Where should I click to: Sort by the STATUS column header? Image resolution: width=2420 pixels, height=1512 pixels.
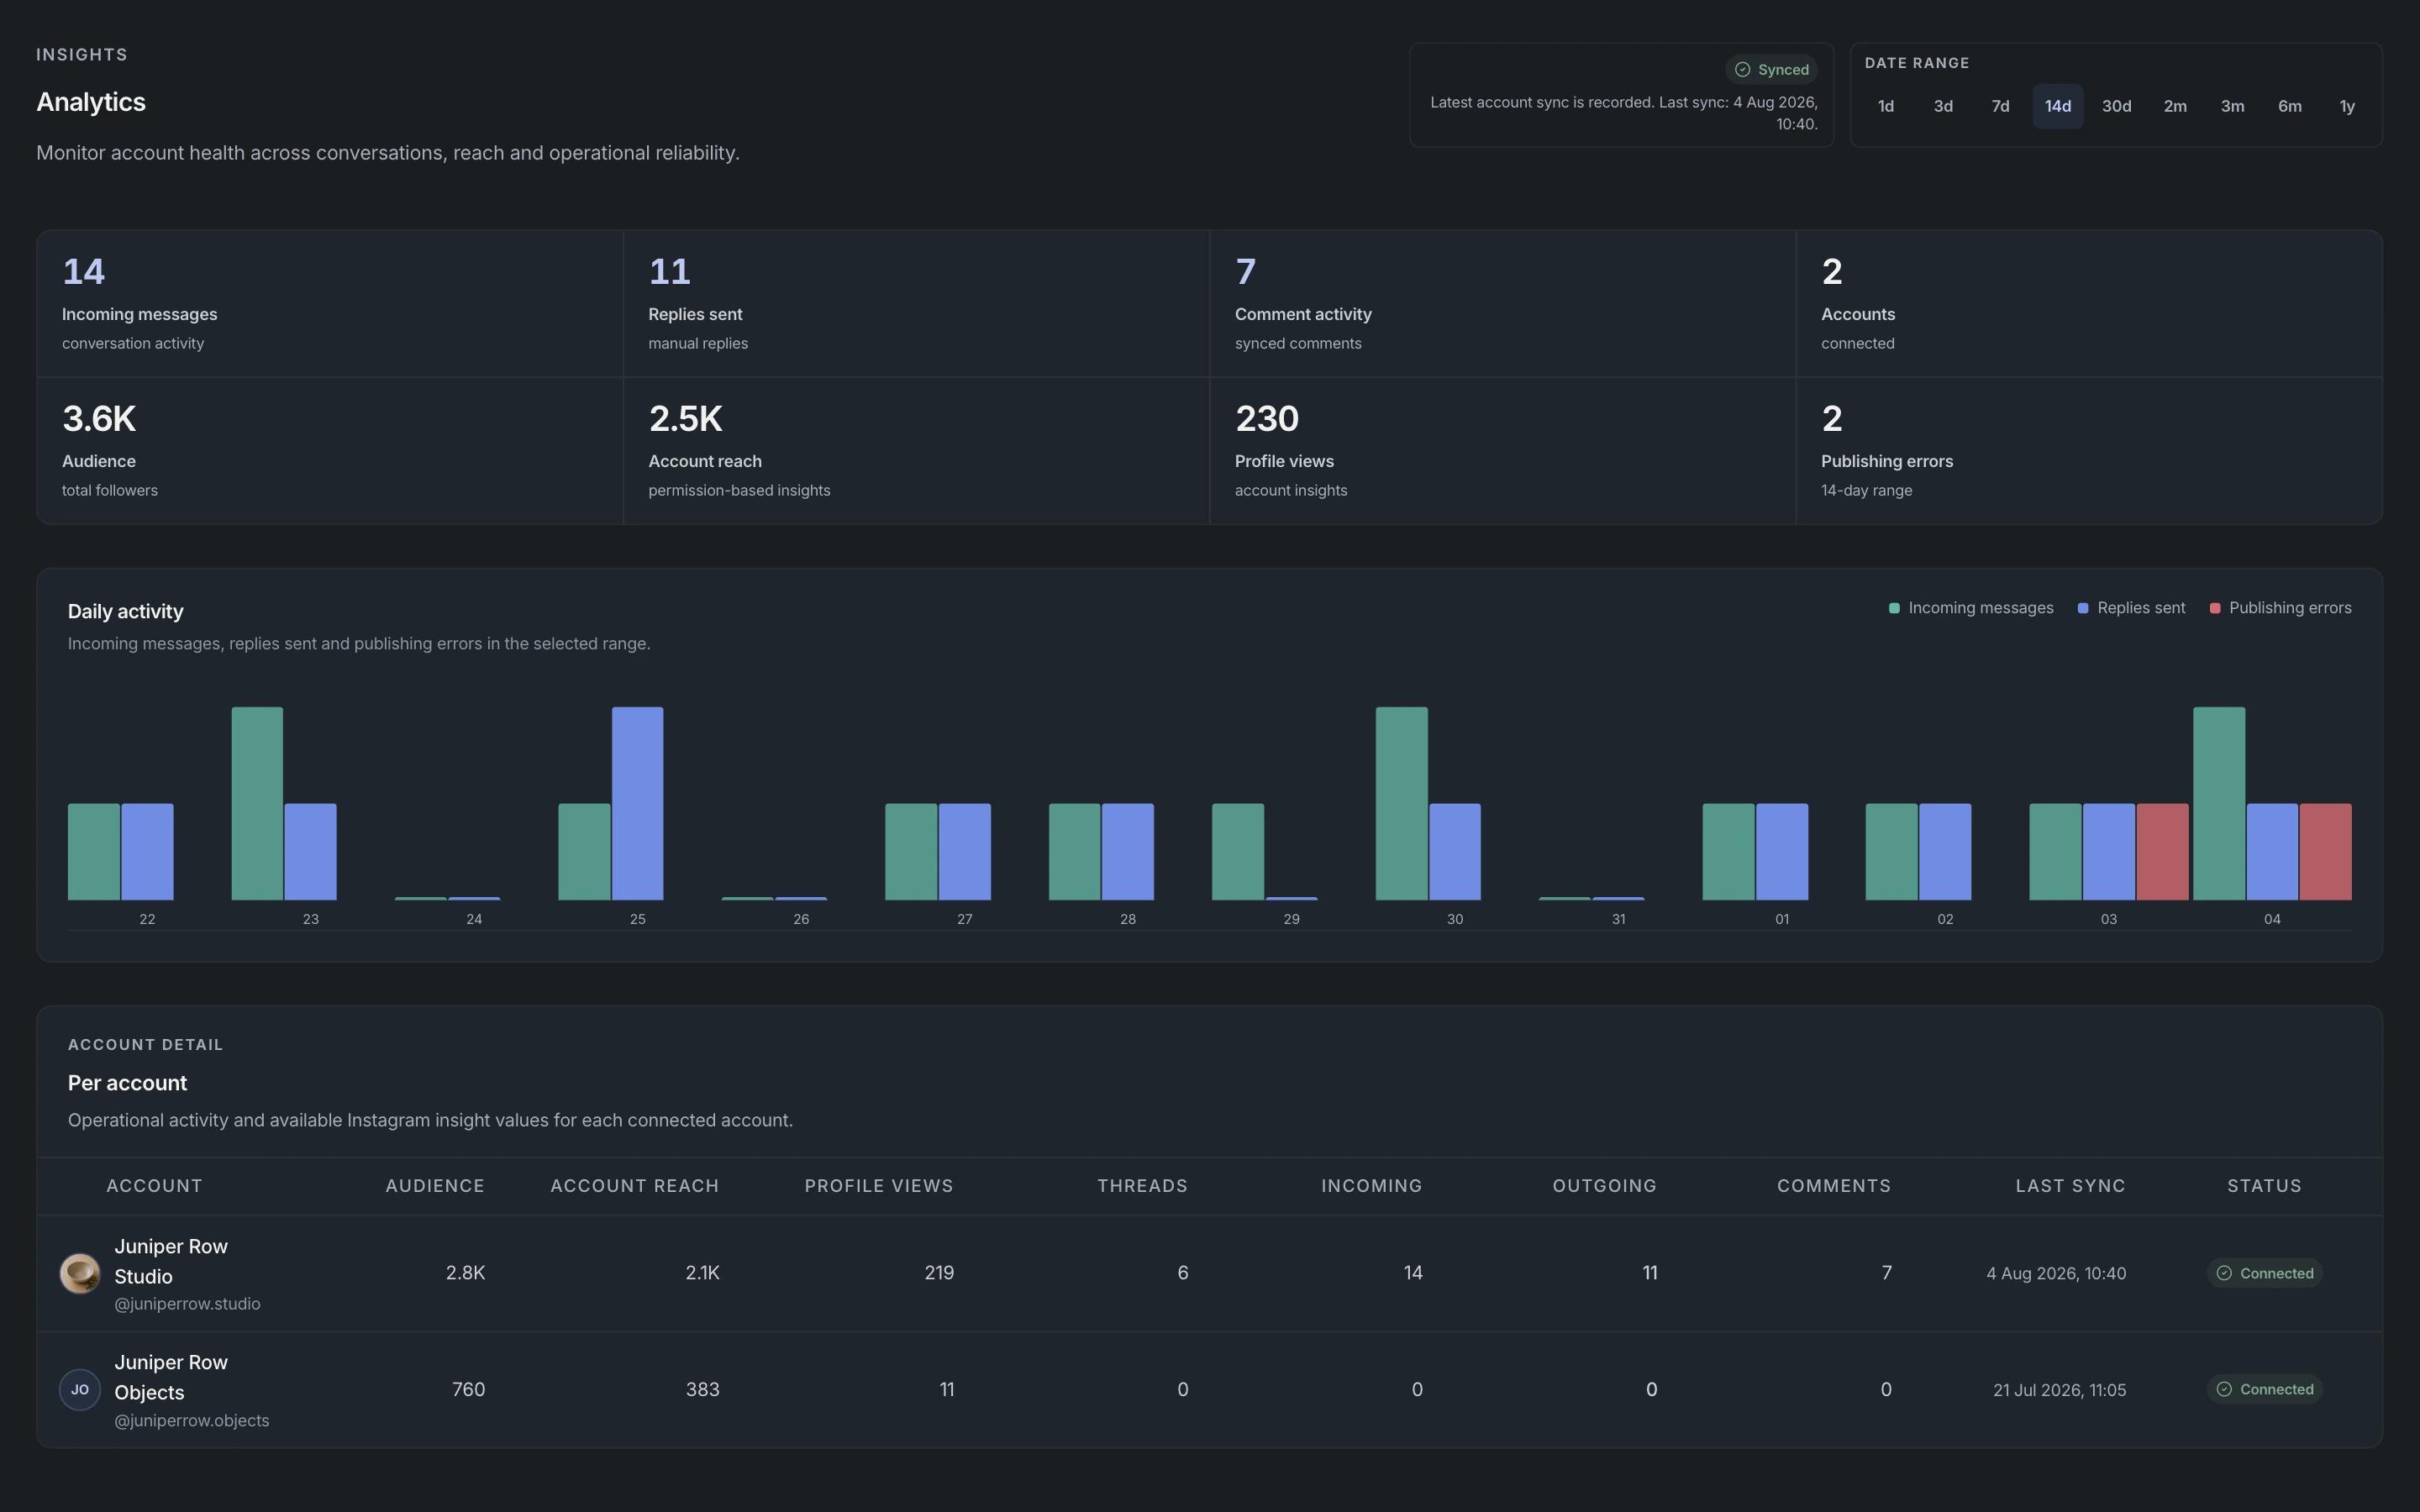point(2264,1186)
